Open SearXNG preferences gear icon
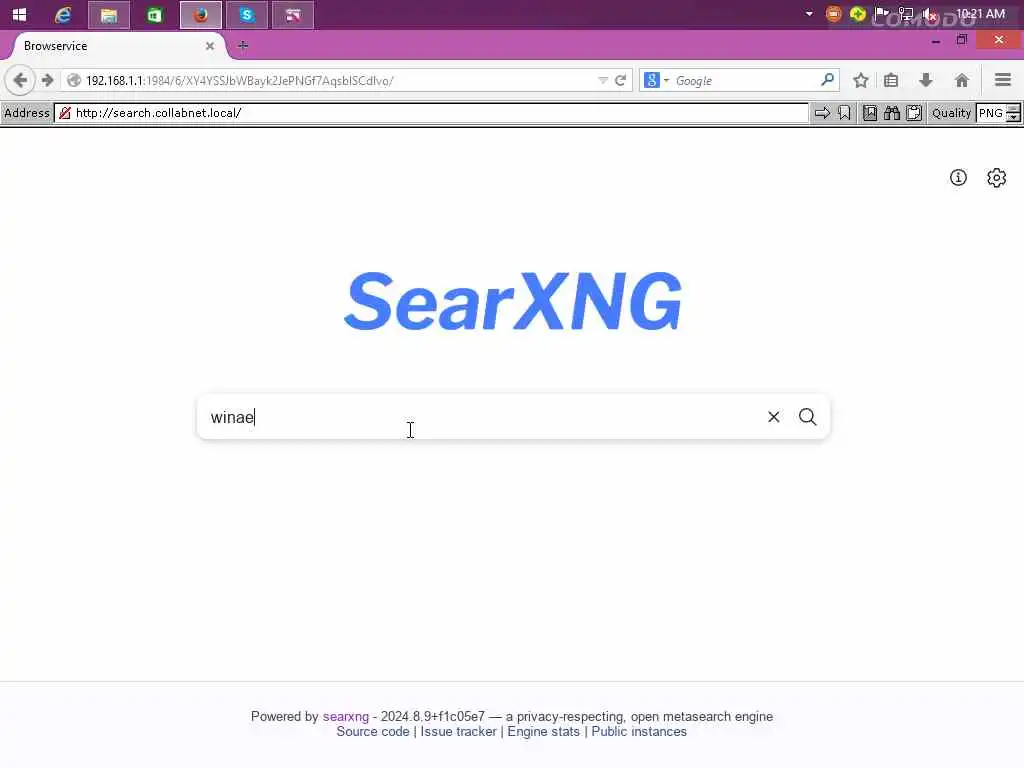This screenshot has height=768, width=1024. point(997,178)
